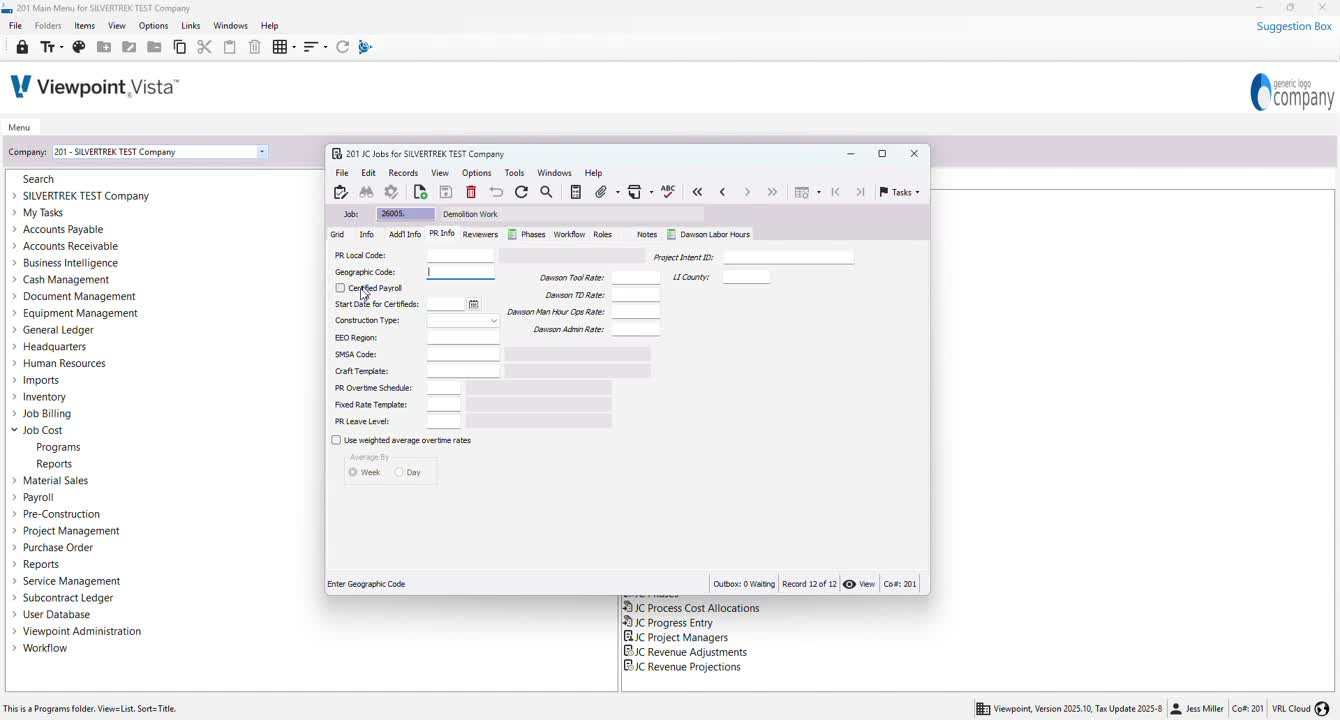Click the Menu tab in main window

[x=19, y=127]
